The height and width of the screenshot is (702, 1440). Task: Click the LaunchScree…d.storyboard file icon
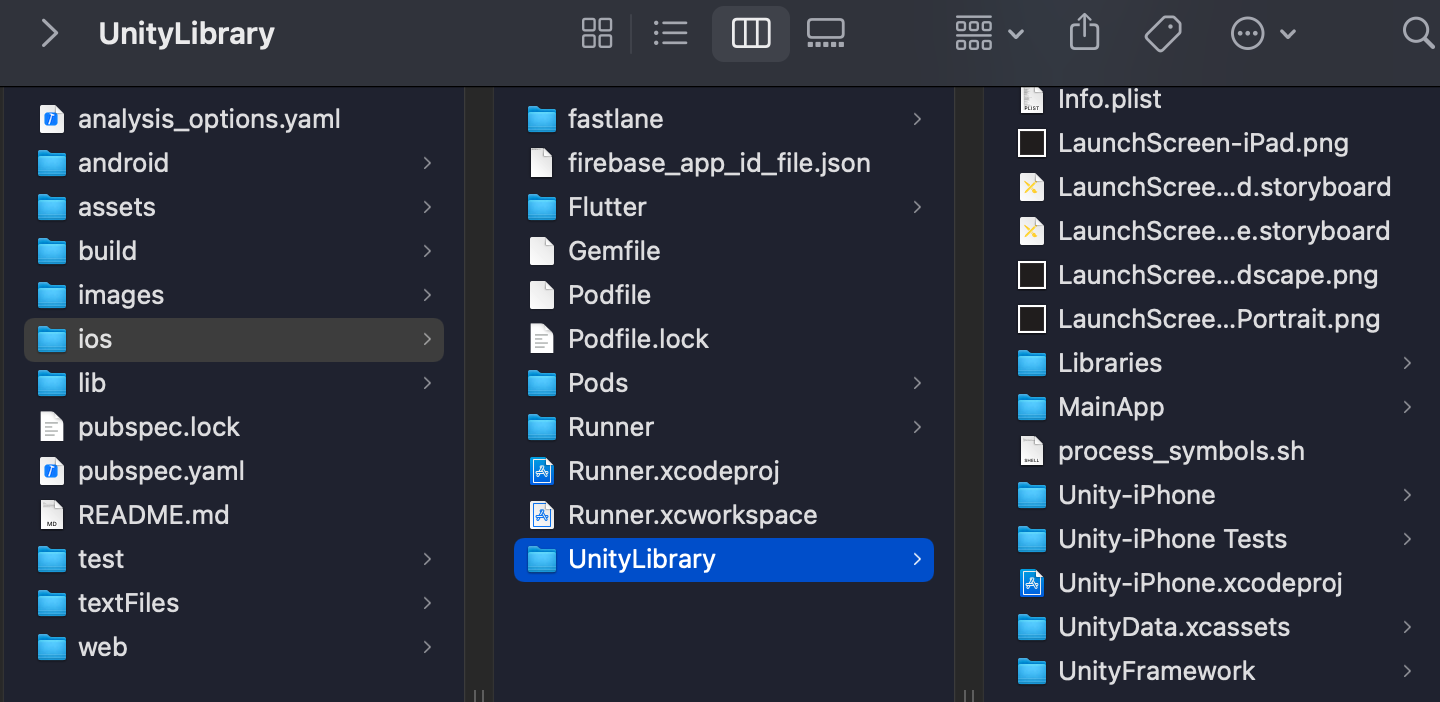[1032, 187]
